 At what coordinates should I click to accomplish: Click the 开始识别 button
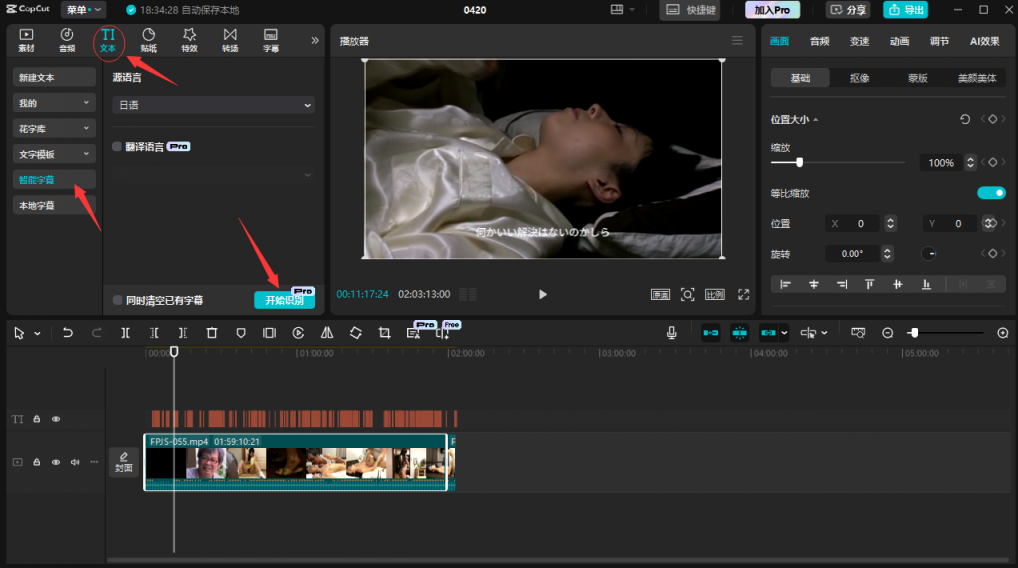click(284, 300)
